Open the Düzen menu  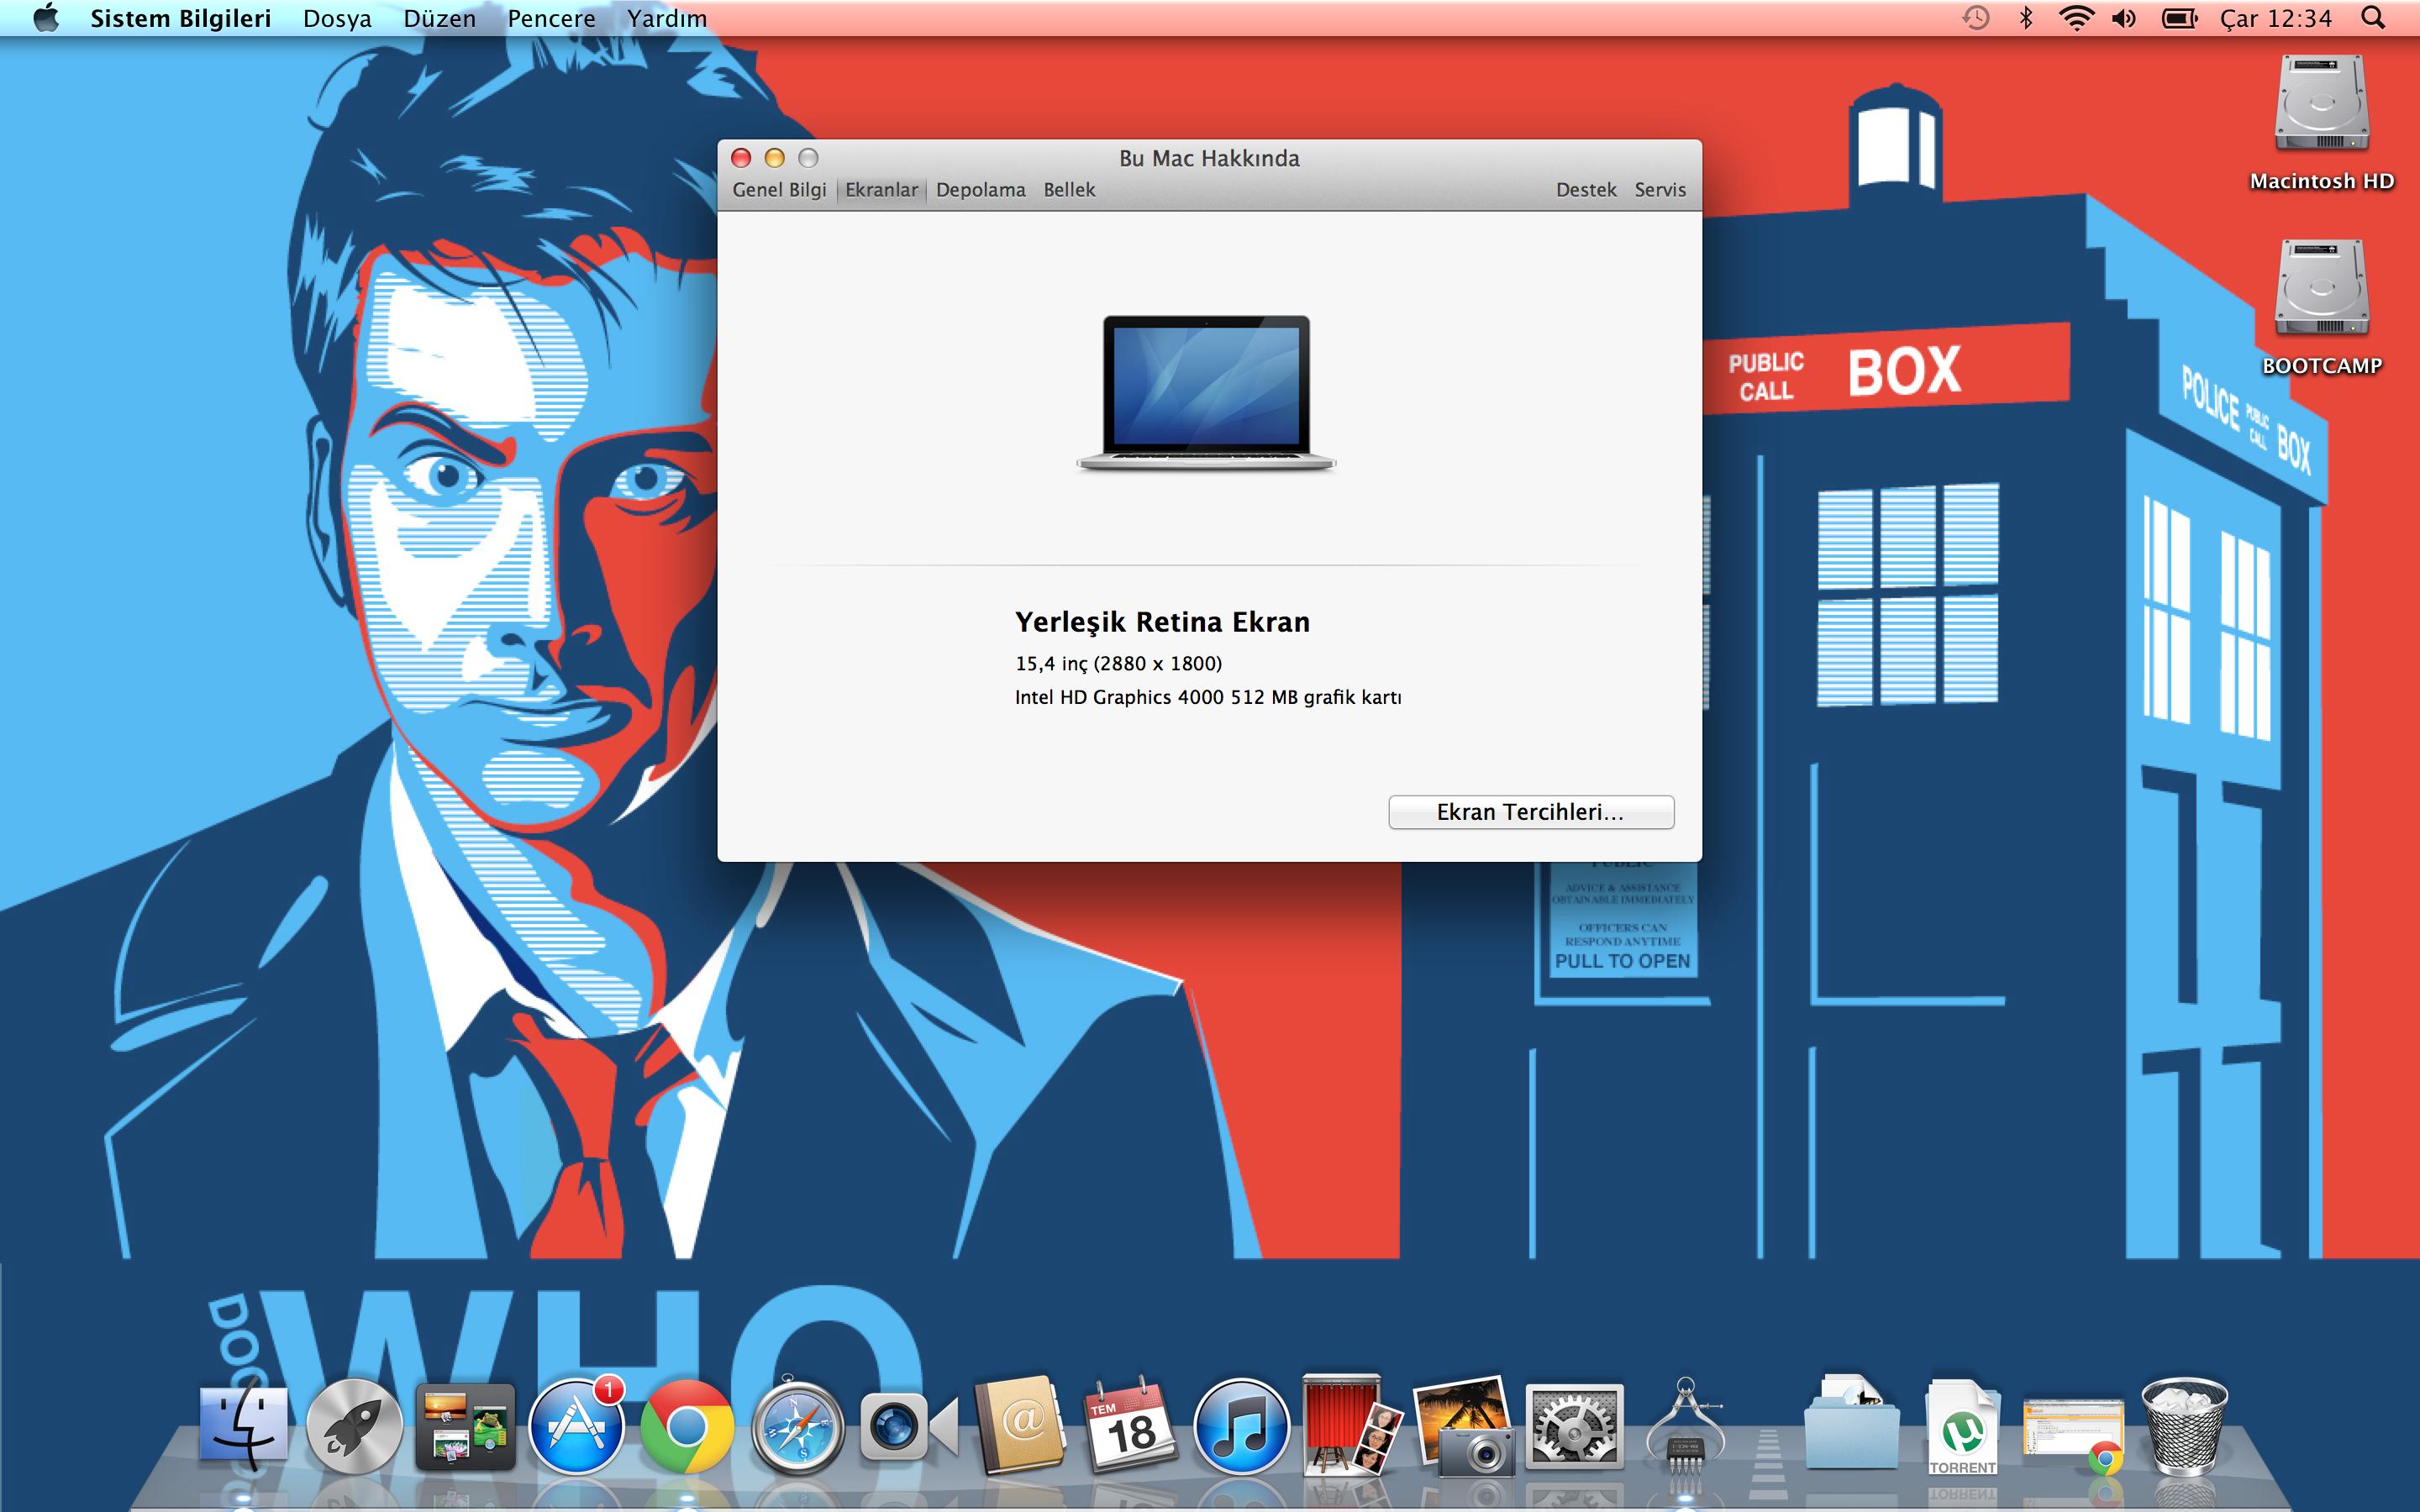439,18
